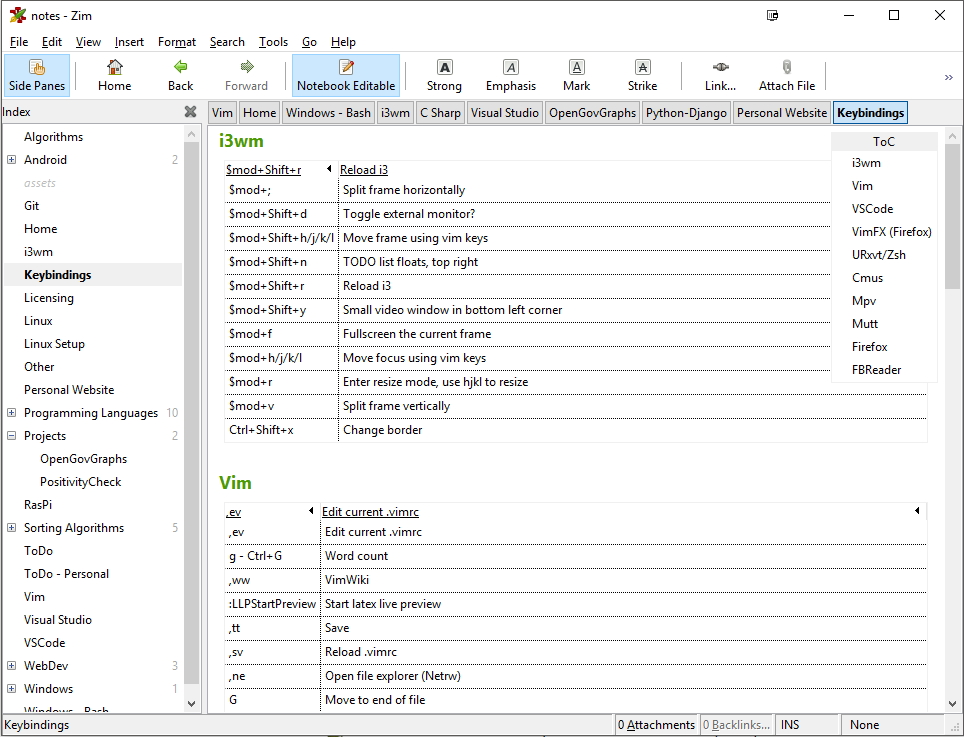Apply Emphasis italic formatting

tap(511, 75)
